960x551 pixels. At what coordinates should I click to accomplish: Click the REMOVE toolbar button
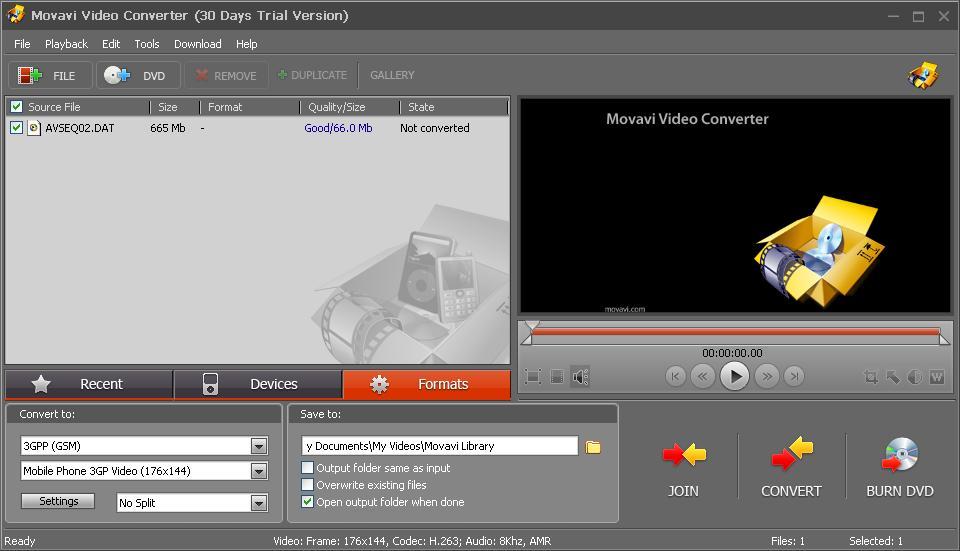point(227,75)
